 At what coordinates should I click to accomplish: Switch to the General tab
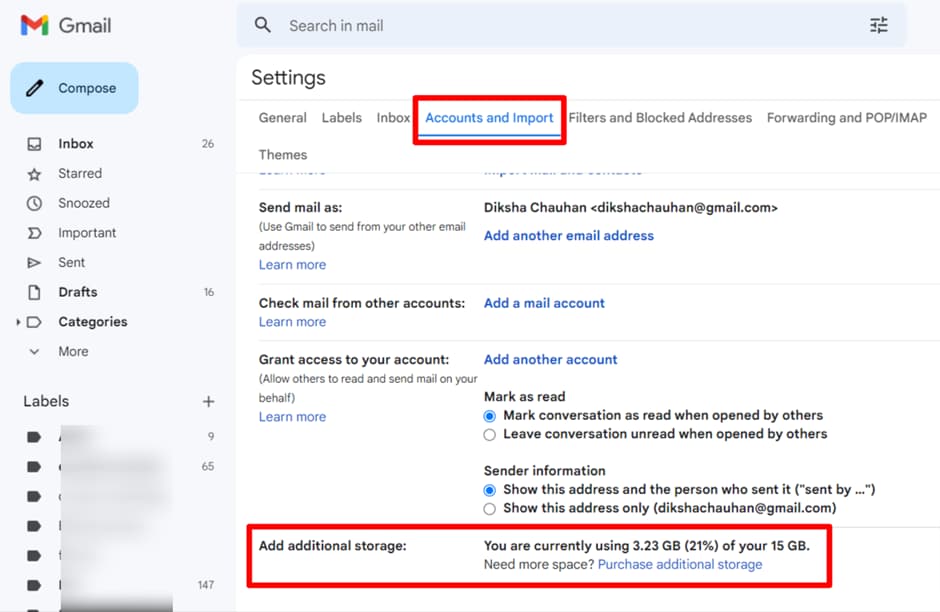tap(282, 117)
